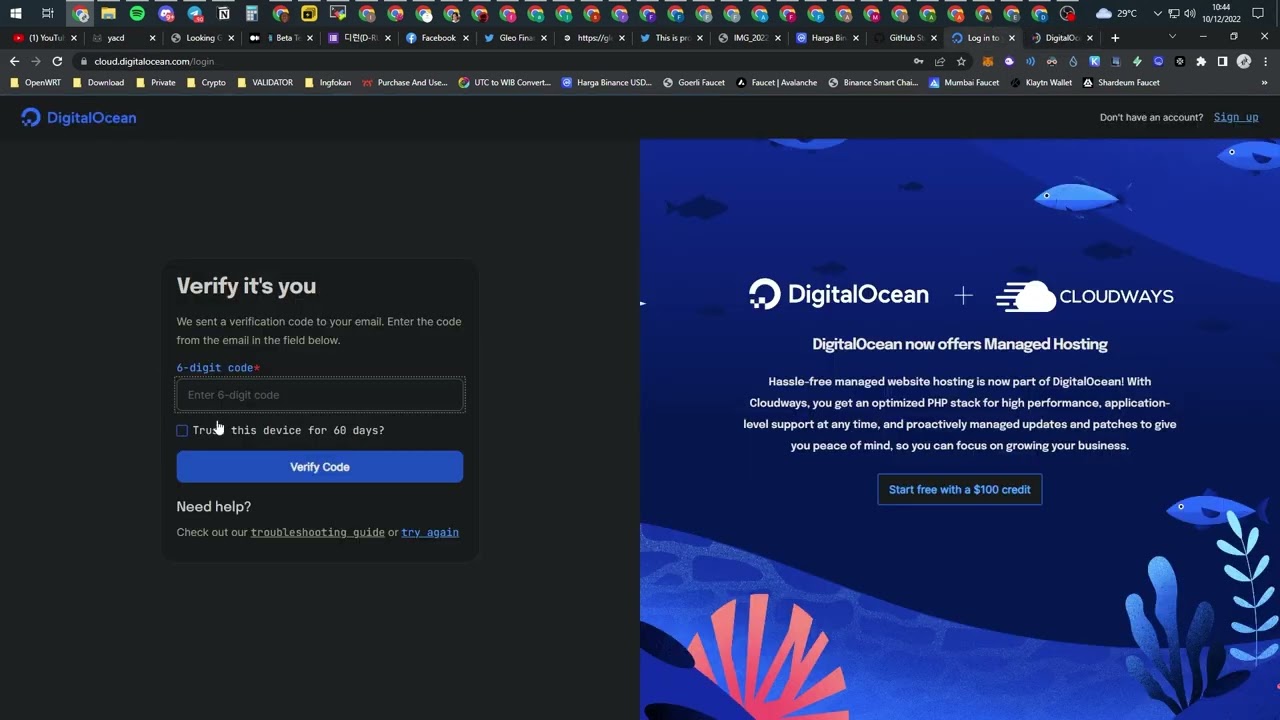Open Discord from the taskbar

[166, 14]
